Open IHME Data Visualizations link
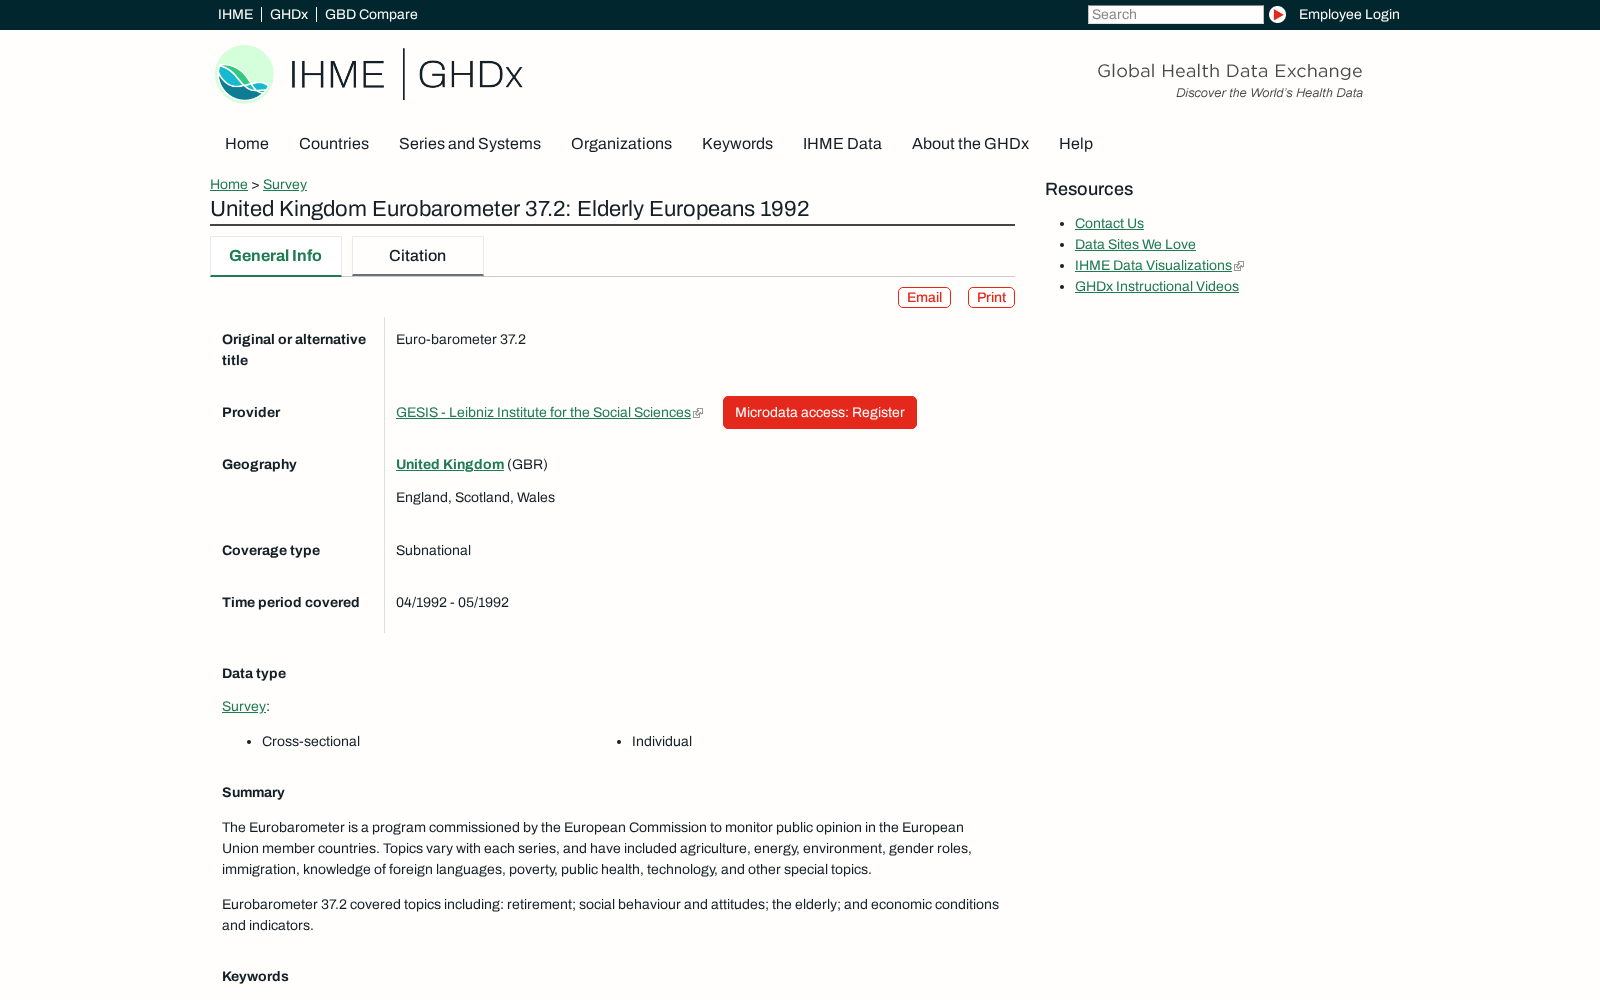This screenshot has height=1000, width=1600. click(1153, 265)
